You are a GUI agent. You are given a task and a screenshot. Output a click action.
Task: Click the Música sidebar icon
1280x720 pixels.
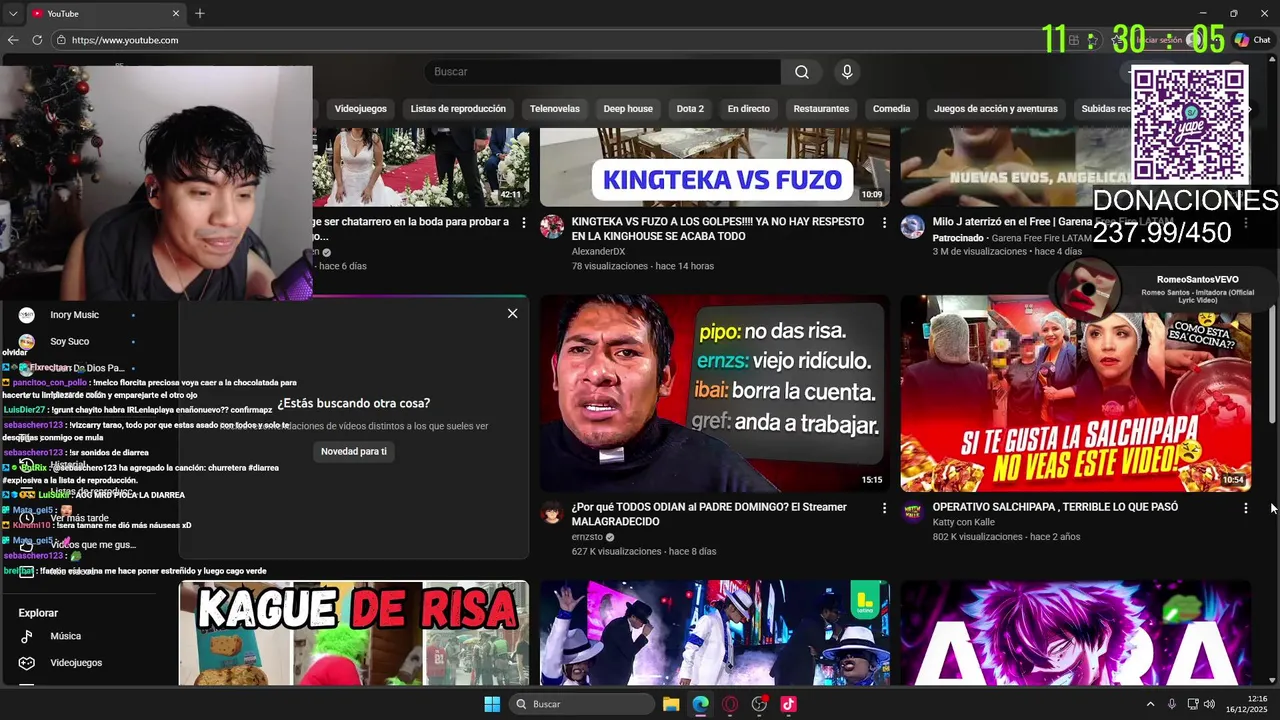[27, 636]
